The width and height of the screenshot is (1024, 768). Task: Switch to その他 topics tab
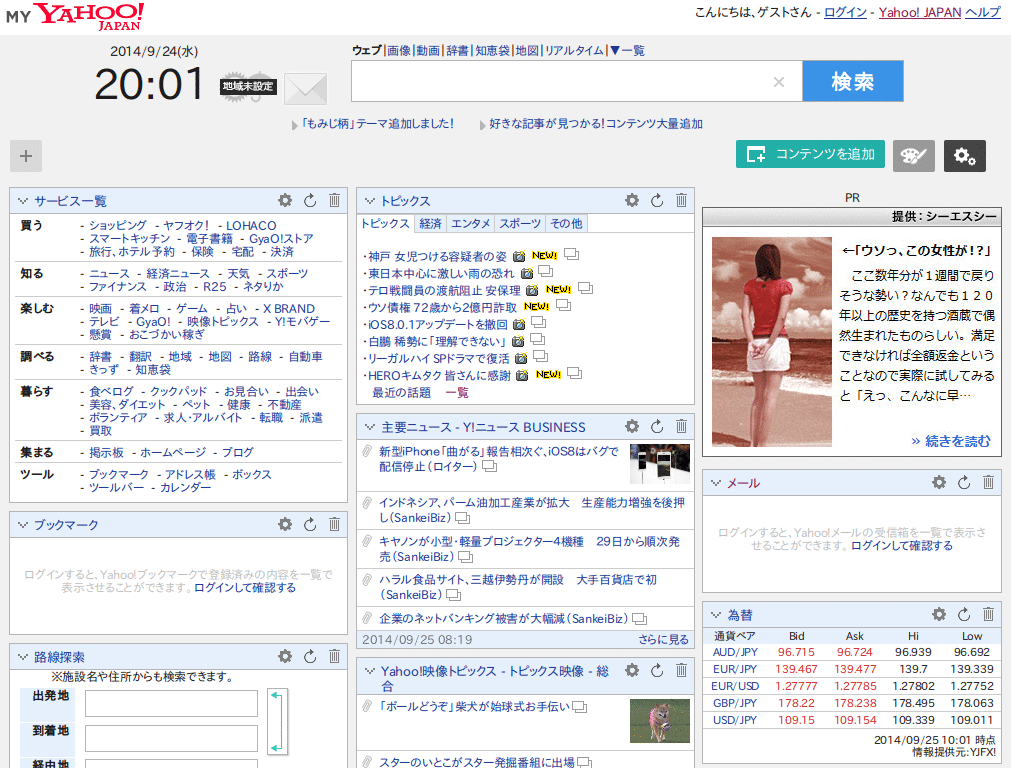pyautogui.click(x=566, y=223)
